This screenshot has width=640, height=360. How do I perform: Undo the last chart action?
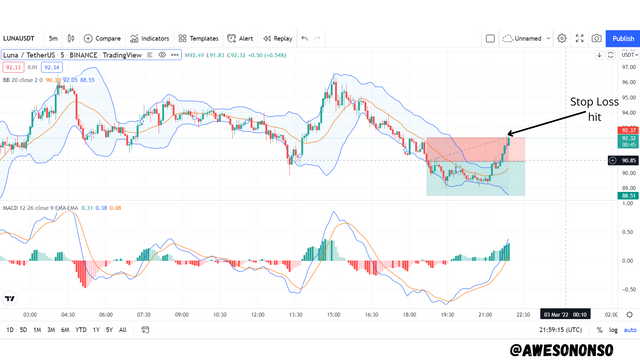(304, 38)
